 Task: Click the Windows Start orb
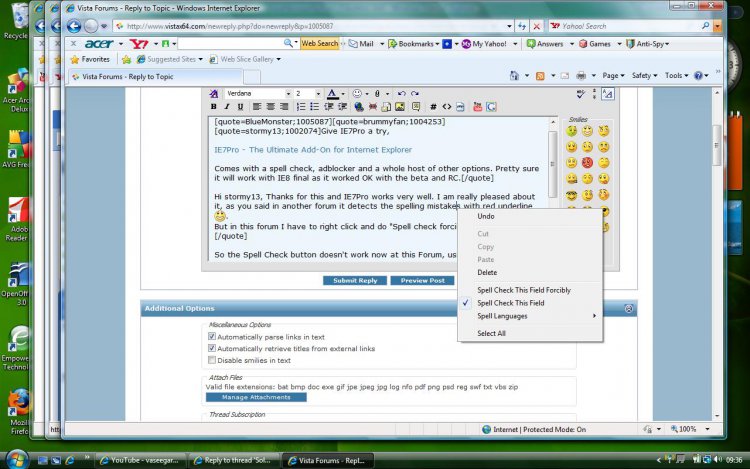pos(17,460)
